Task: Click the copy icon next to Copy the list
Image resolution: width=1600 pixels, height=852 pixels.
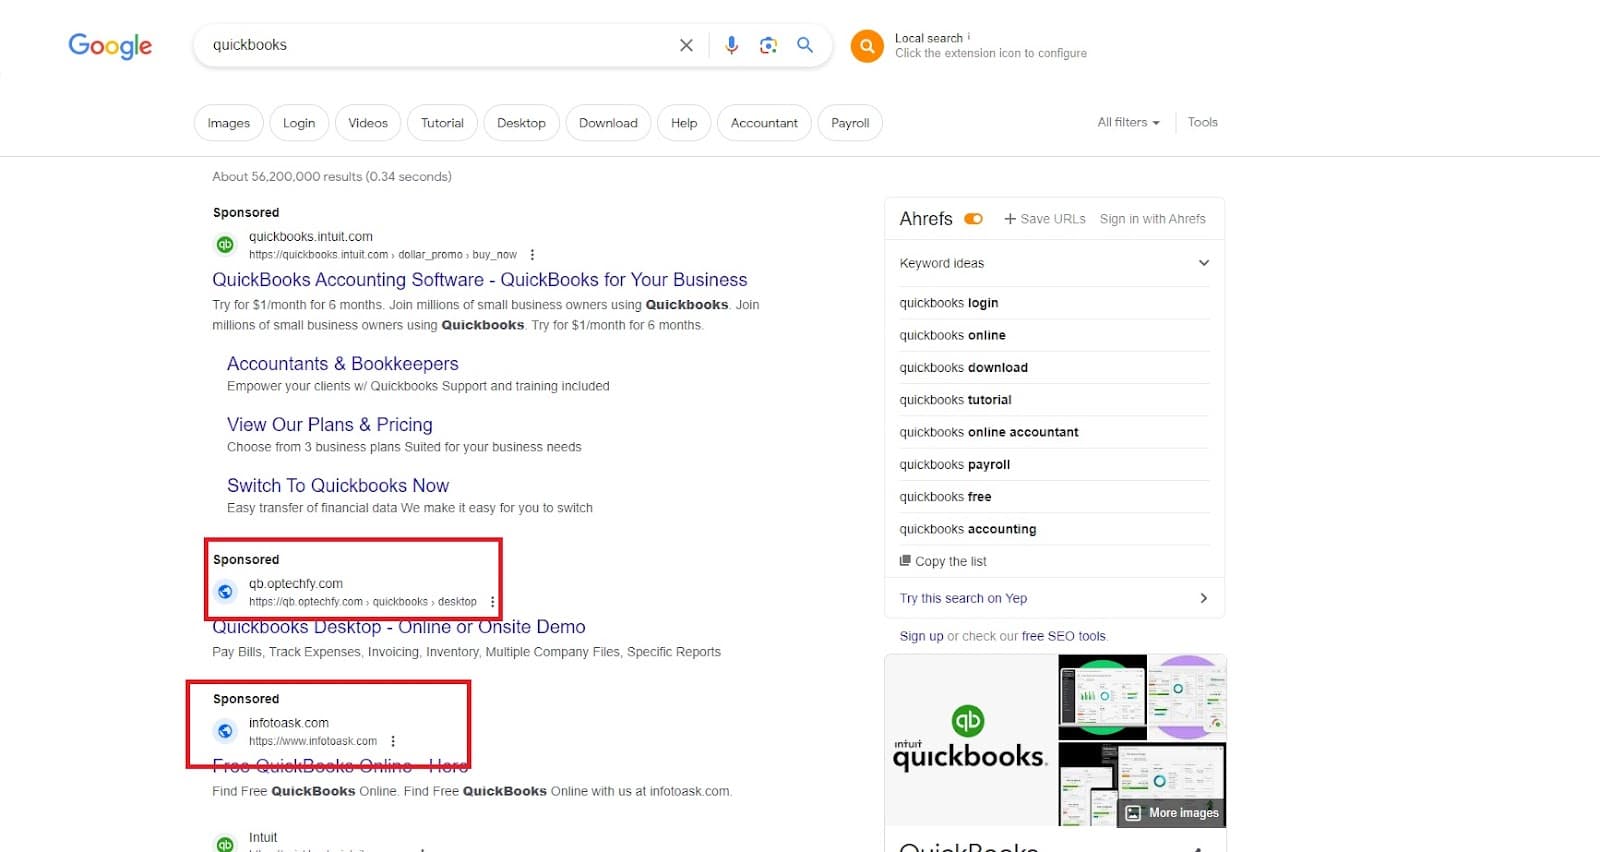Action: coord(905,561)
